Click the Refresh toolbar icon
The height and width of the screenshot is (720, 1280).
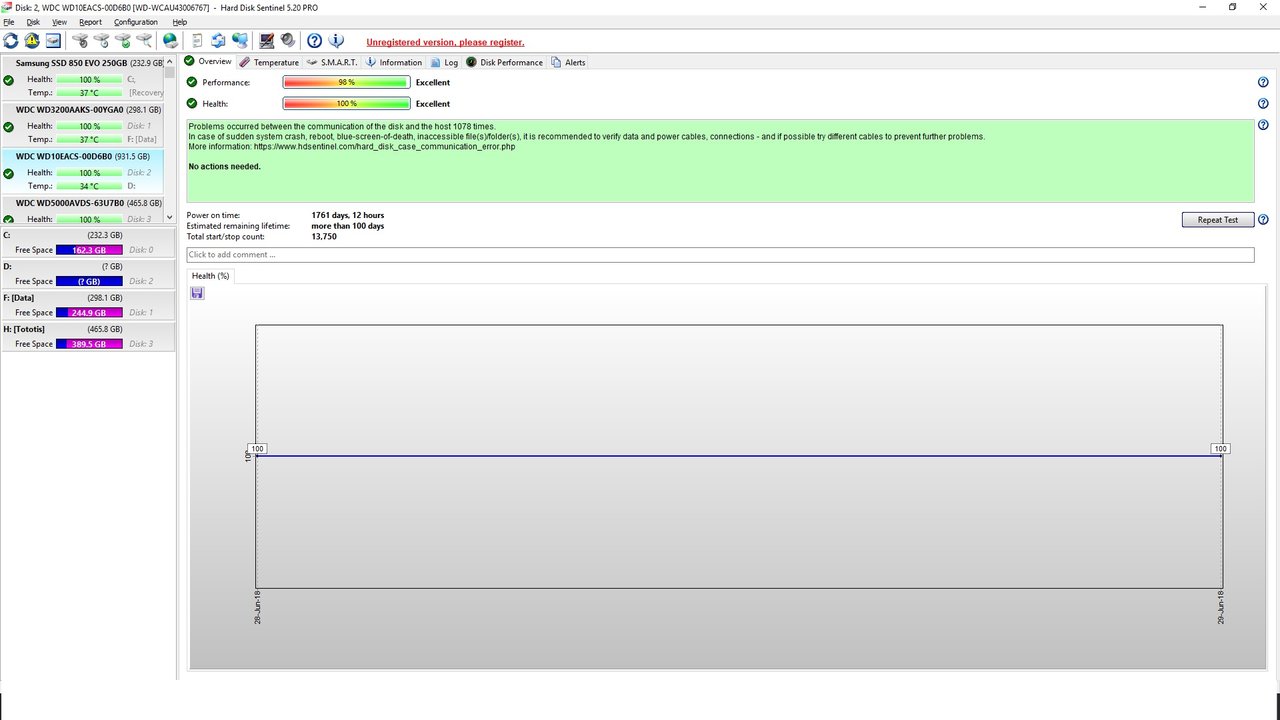pyautogui.click(x=11, y=41)
